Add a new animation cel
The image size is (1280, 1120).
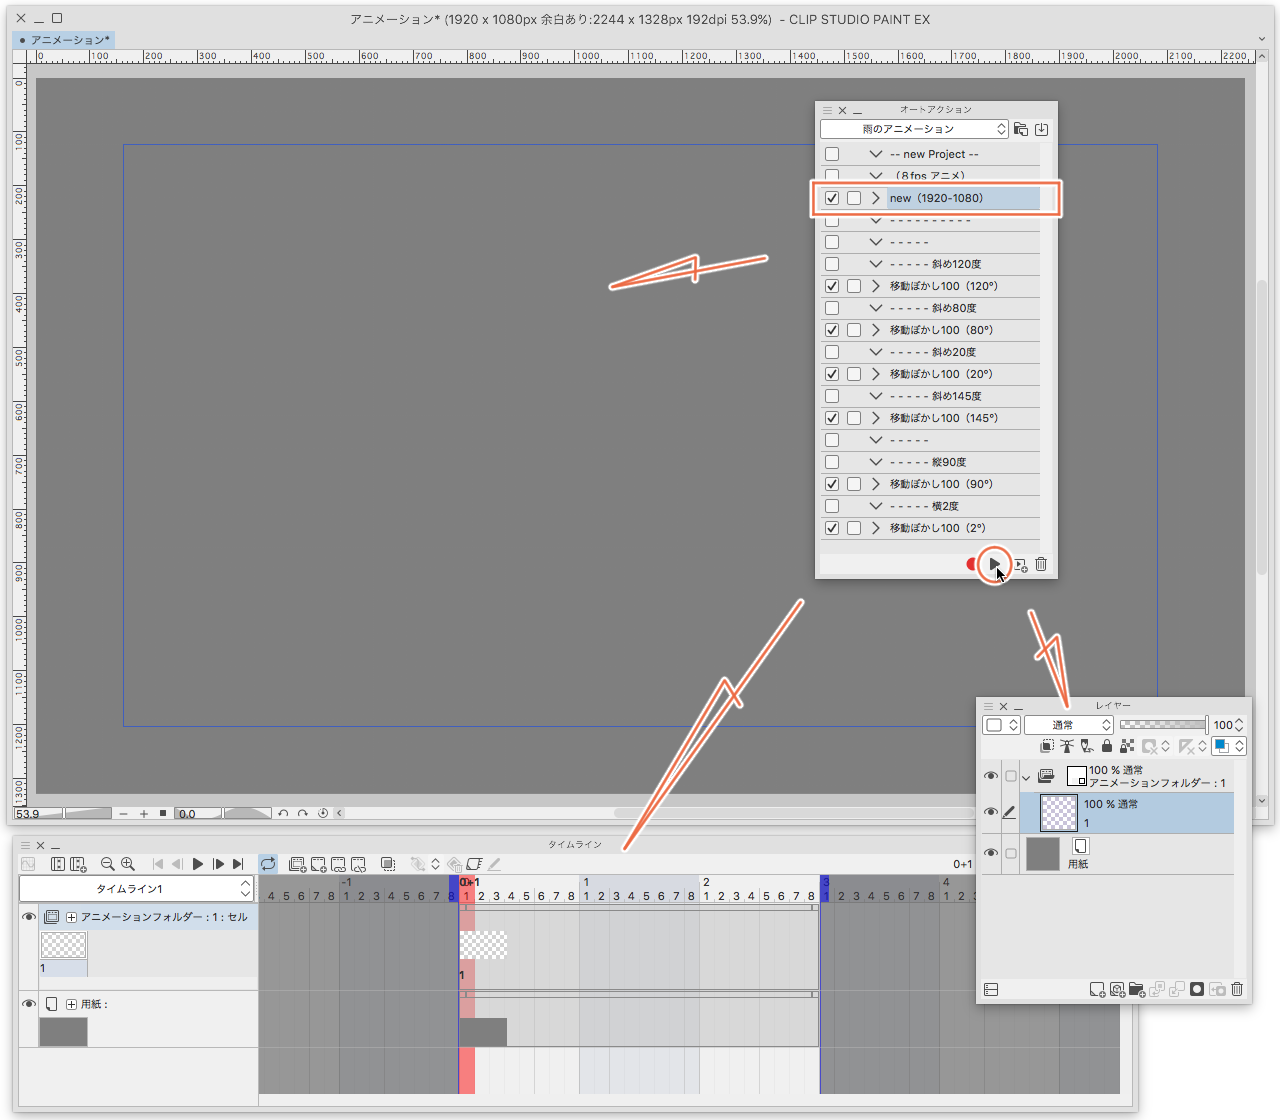(318, 864)
